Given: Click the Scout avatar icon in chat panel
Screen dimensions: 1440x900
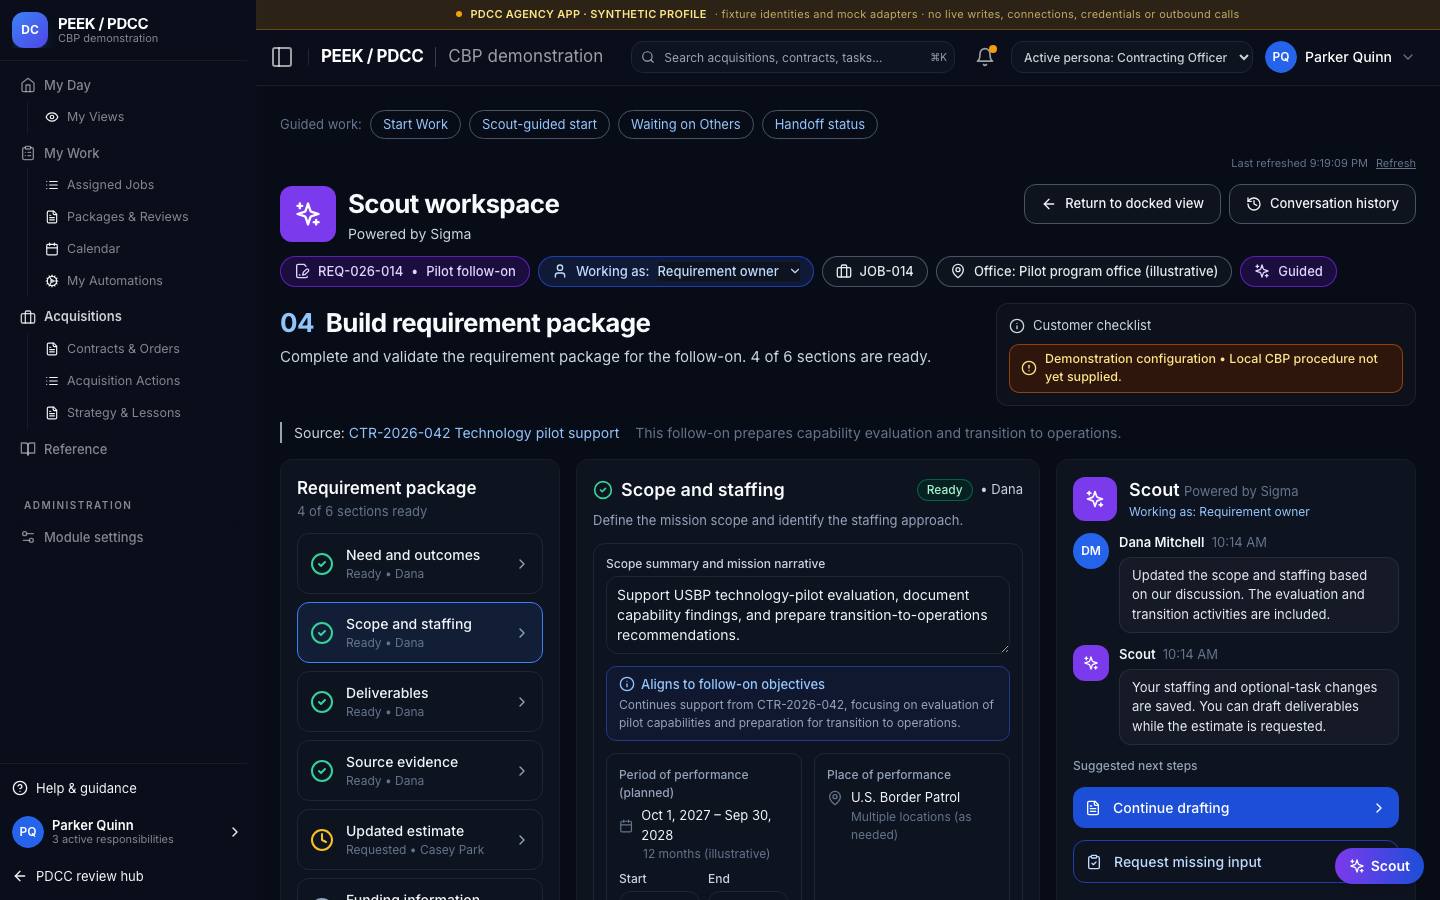Looking at the screenshot, I should click(x=1091, y=663).
